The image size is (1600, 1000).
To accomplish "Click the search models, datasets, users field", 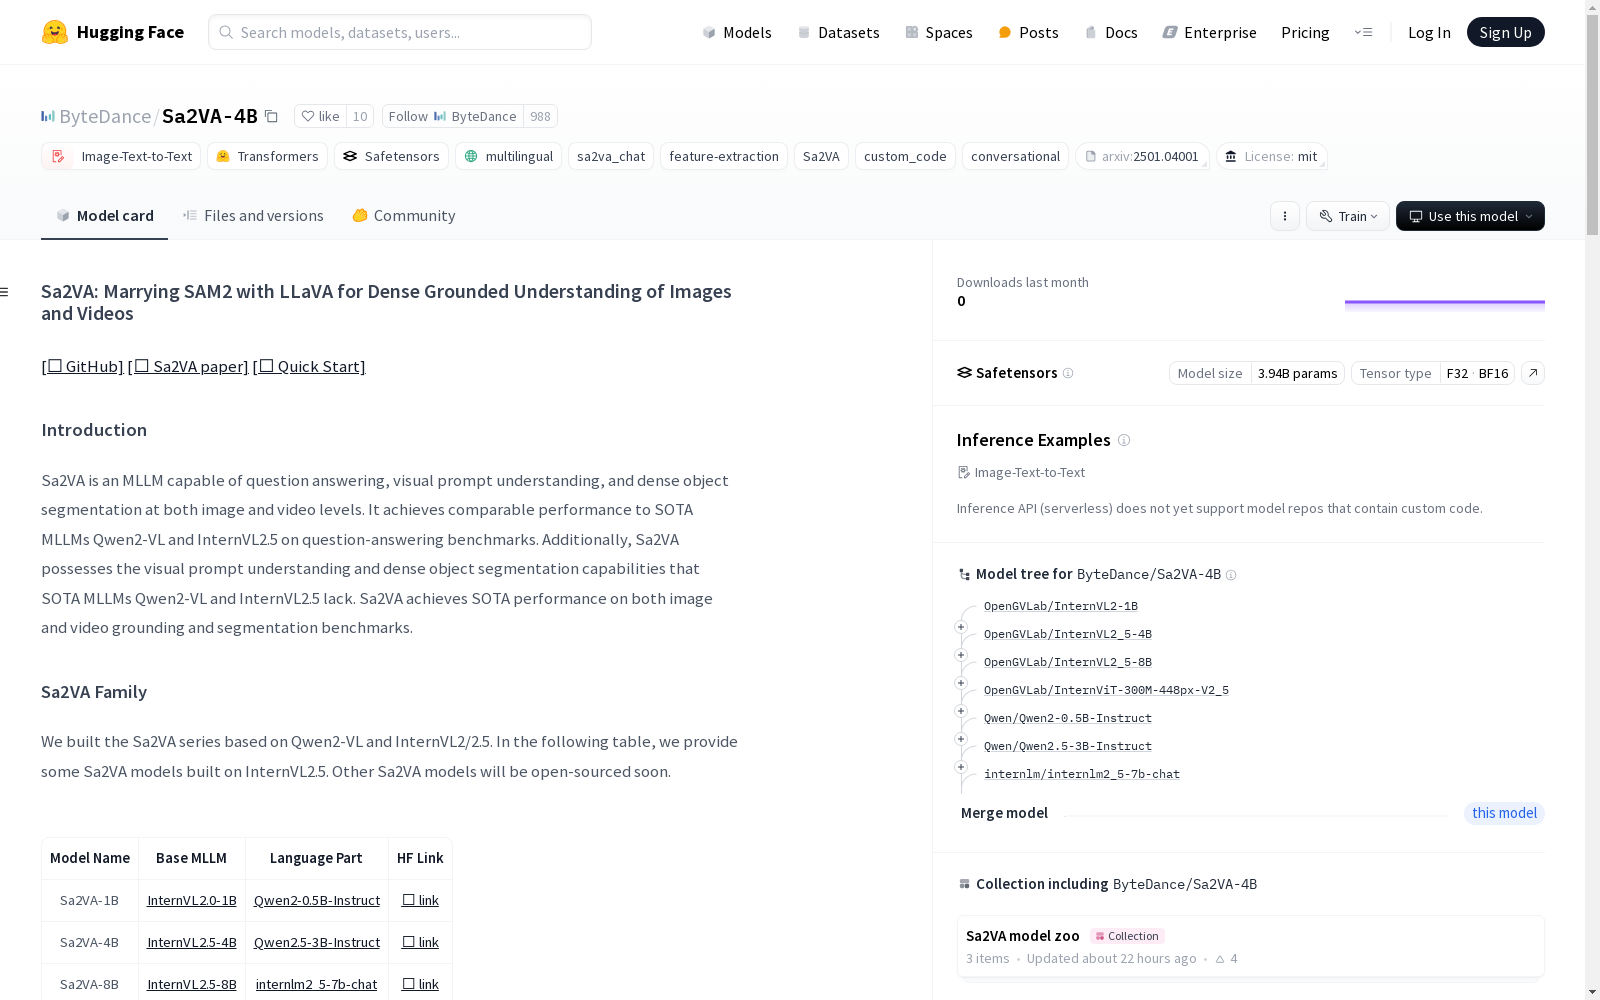I will click(x=400, y=32).
